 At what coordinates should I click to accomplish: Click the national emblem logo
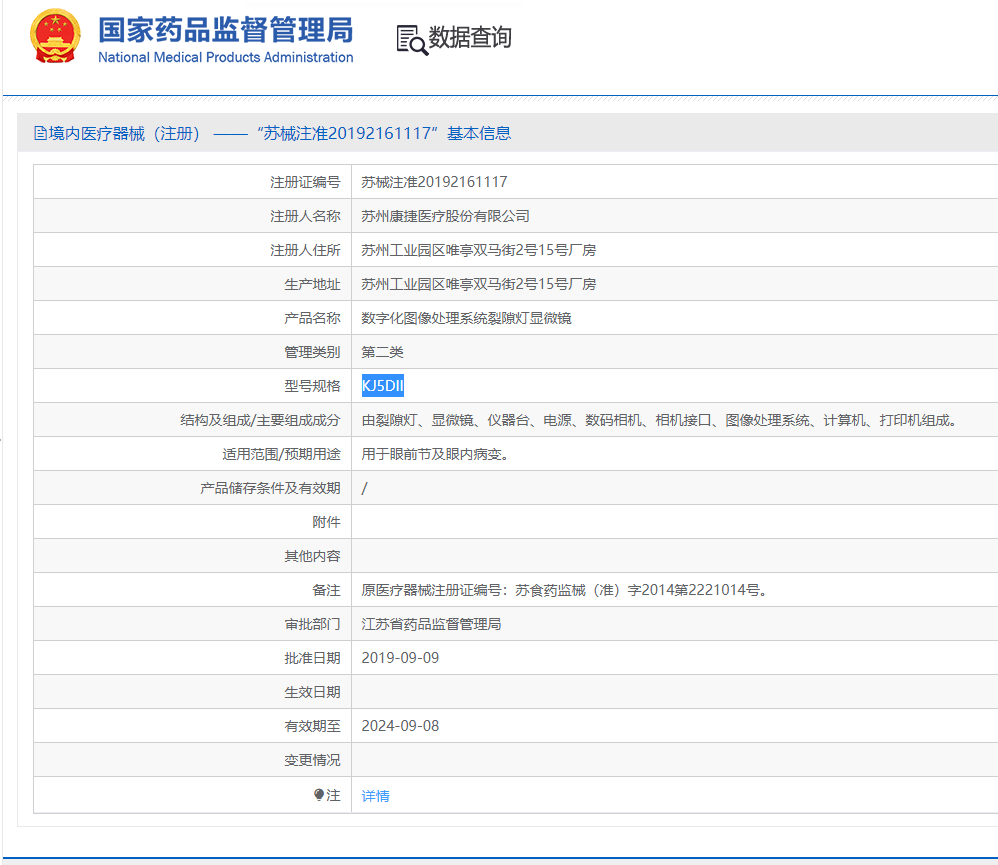(55, 36)
